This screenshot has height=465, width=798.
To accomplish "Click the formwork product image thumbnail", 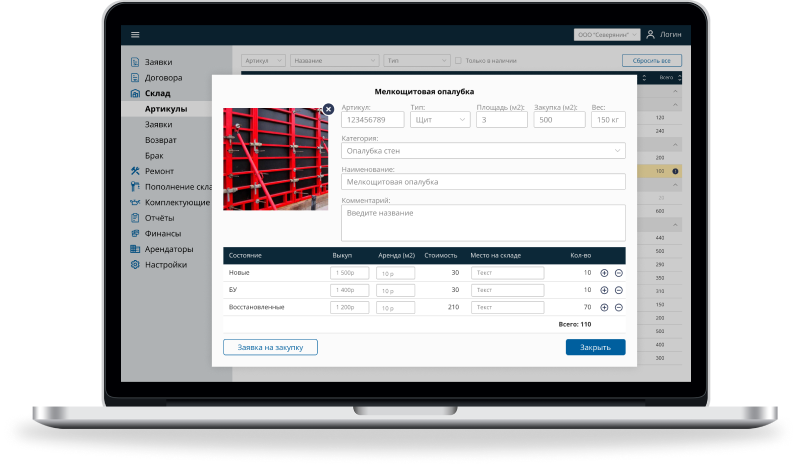I will [275, 158].
